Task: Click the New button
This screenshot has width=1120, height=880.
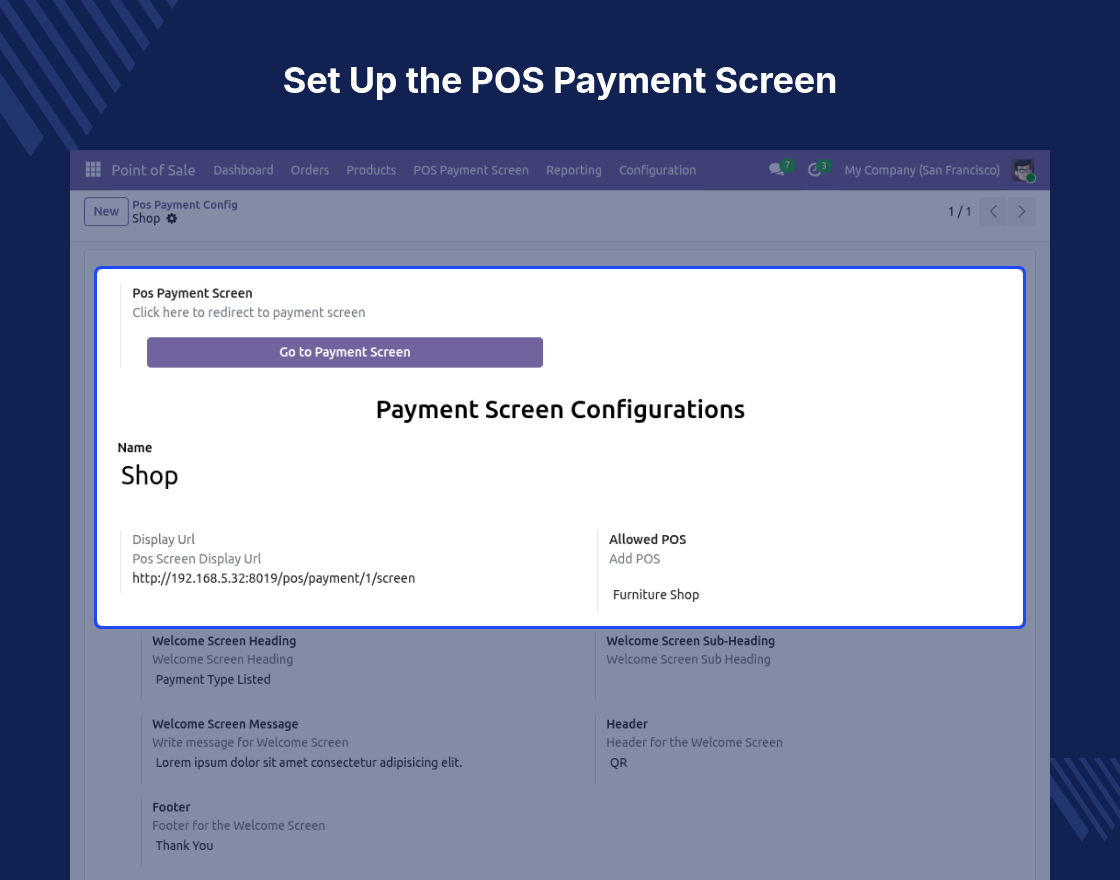Action: [106, 211]
